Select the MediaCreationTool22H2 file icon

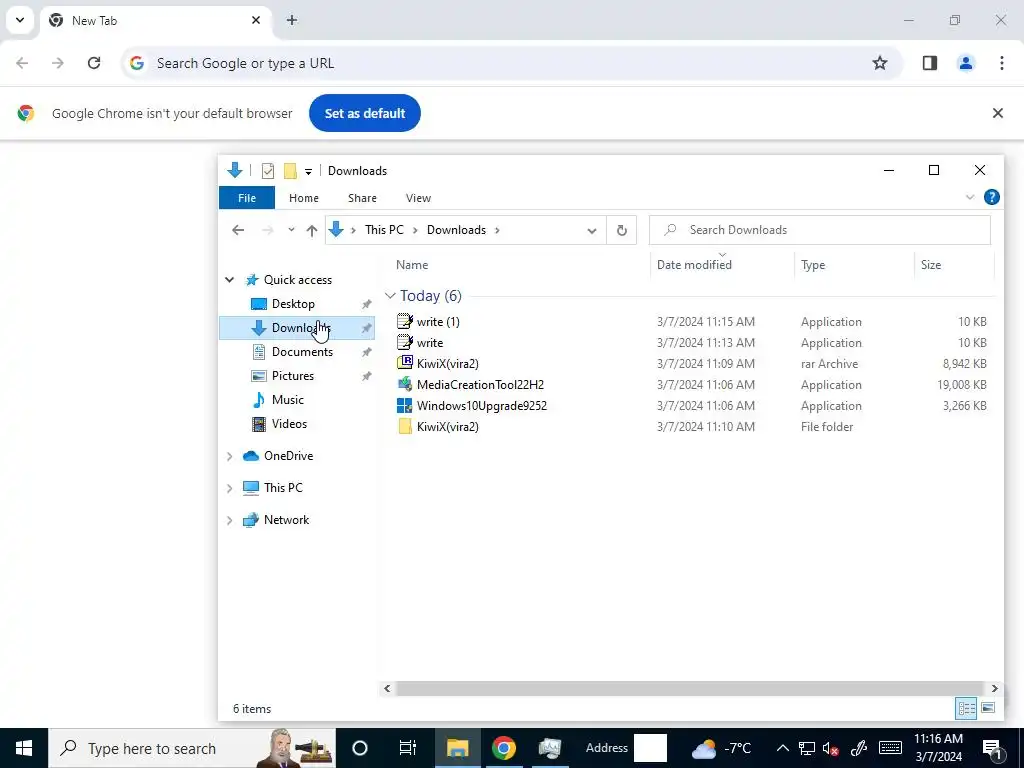[x=404, y=385]
